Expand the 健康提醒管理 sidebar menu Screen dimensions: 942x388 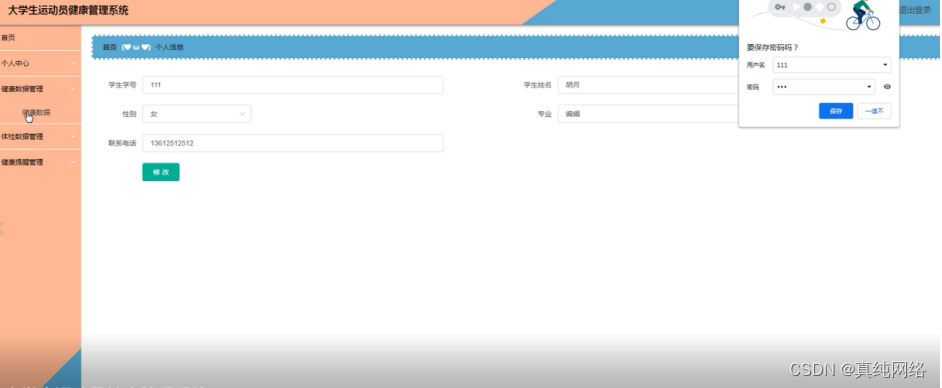tap(40, 162)
